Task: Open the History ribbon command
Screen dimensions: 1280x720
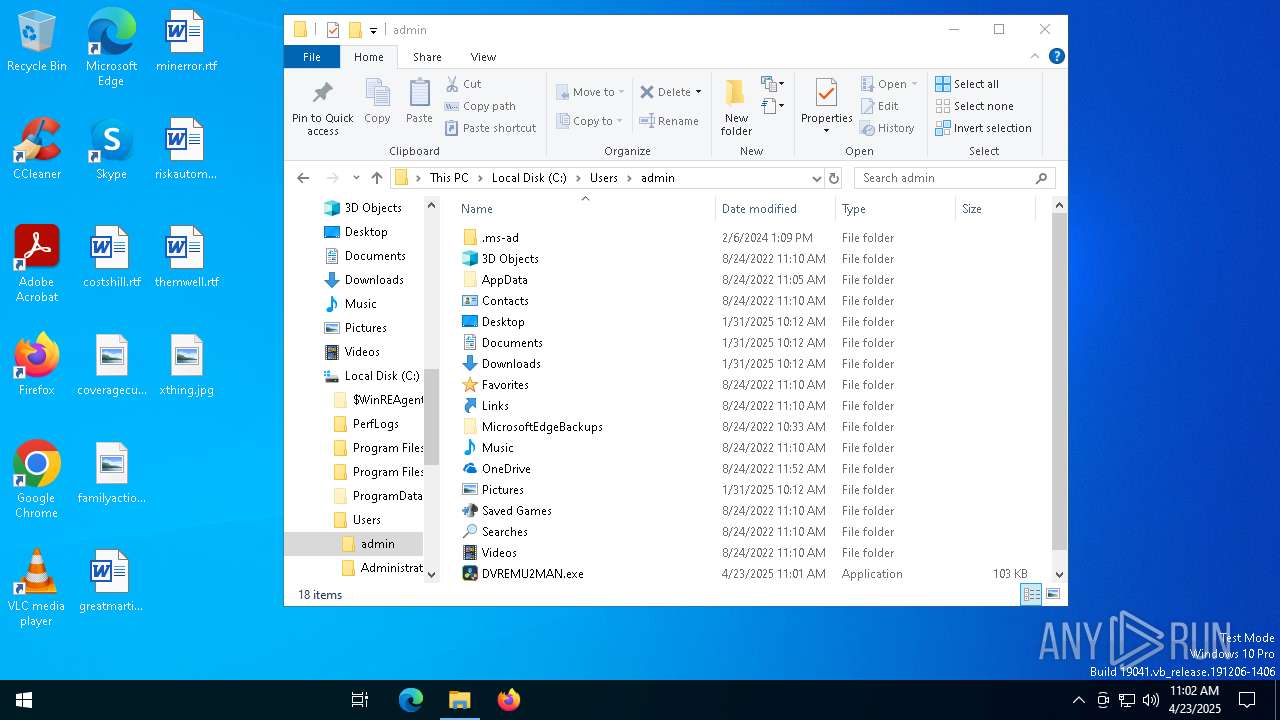Action: (887, 128)
